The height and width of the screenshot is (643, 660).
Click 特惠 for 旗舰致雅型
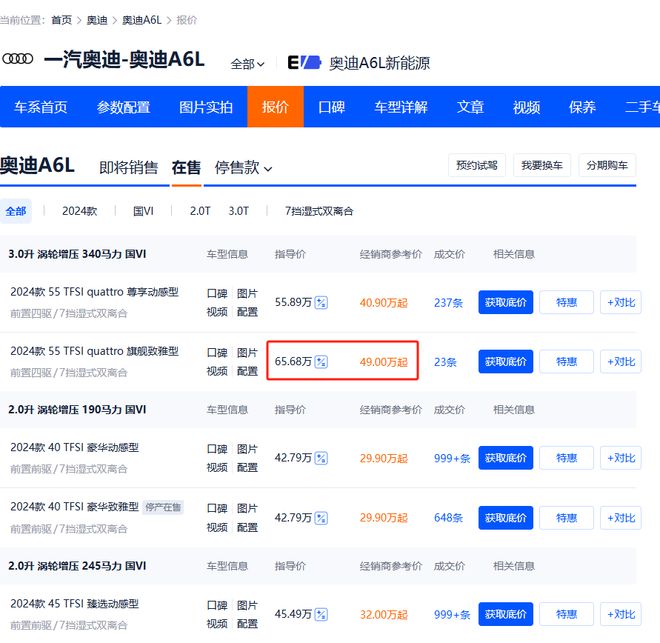pyautogui.click(x=567, y=361)
